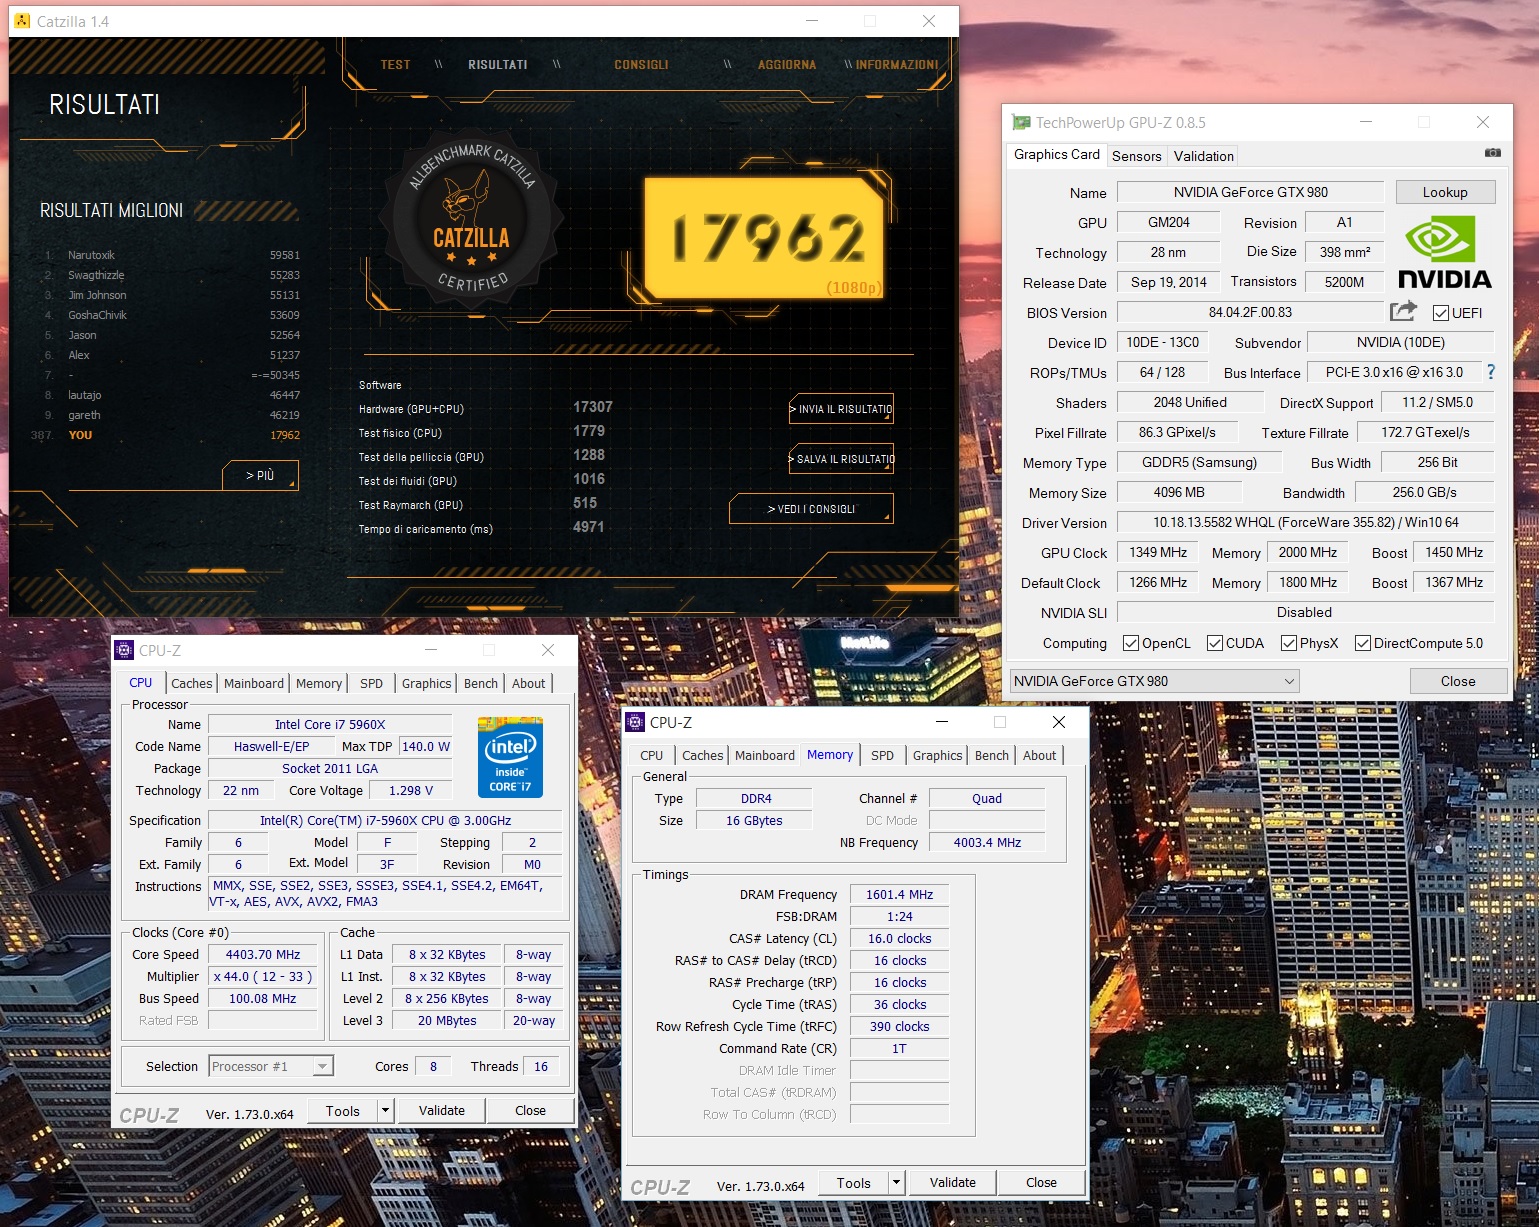Click the Catzilla certified badge
1539x1227 pixels.
471,218
